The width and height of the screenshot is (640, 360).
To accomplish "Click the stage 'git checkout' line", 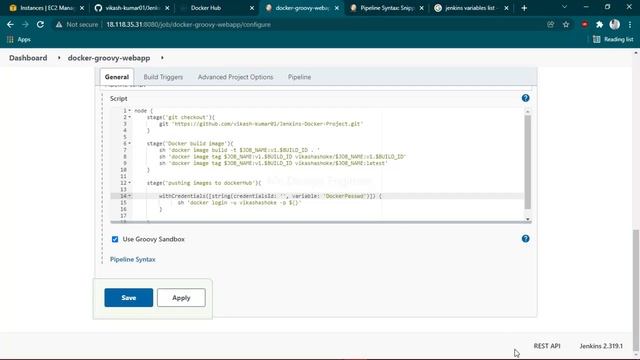I will (x=180, y=117).
